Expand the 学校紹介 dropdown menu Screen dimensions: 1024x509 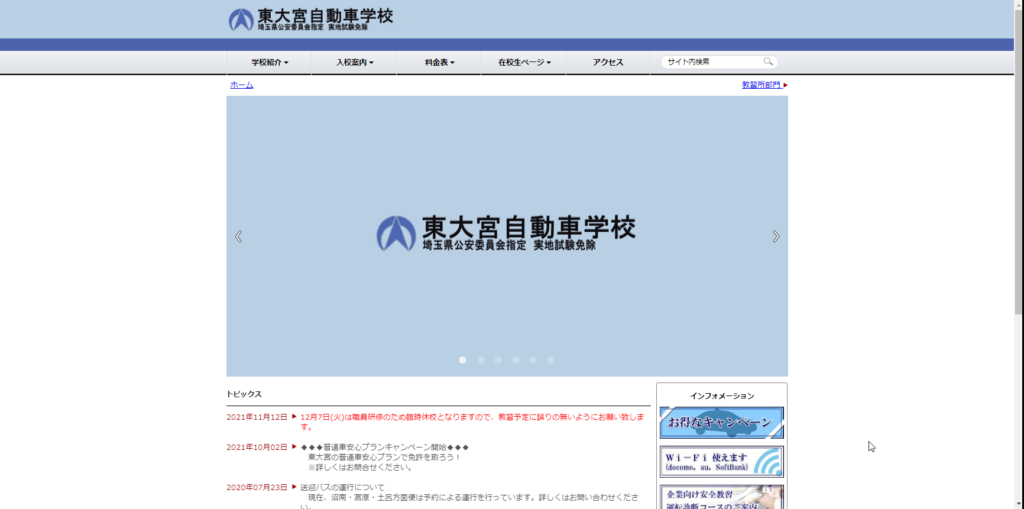coord(269,63)
